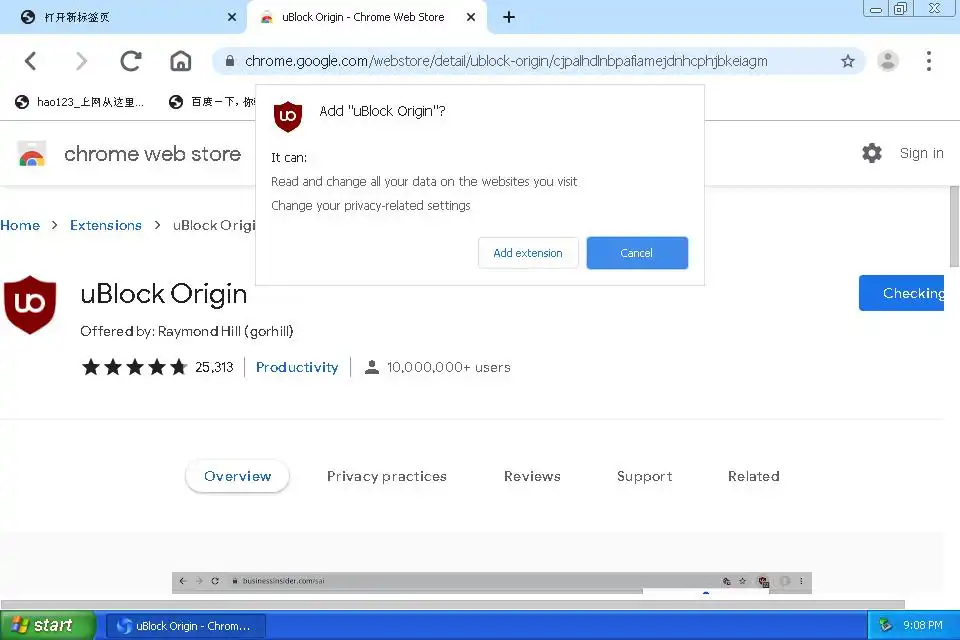960x640 pixels.
Task: Click the '10,000,000+ users' text
Action: (x=449, y=367)
